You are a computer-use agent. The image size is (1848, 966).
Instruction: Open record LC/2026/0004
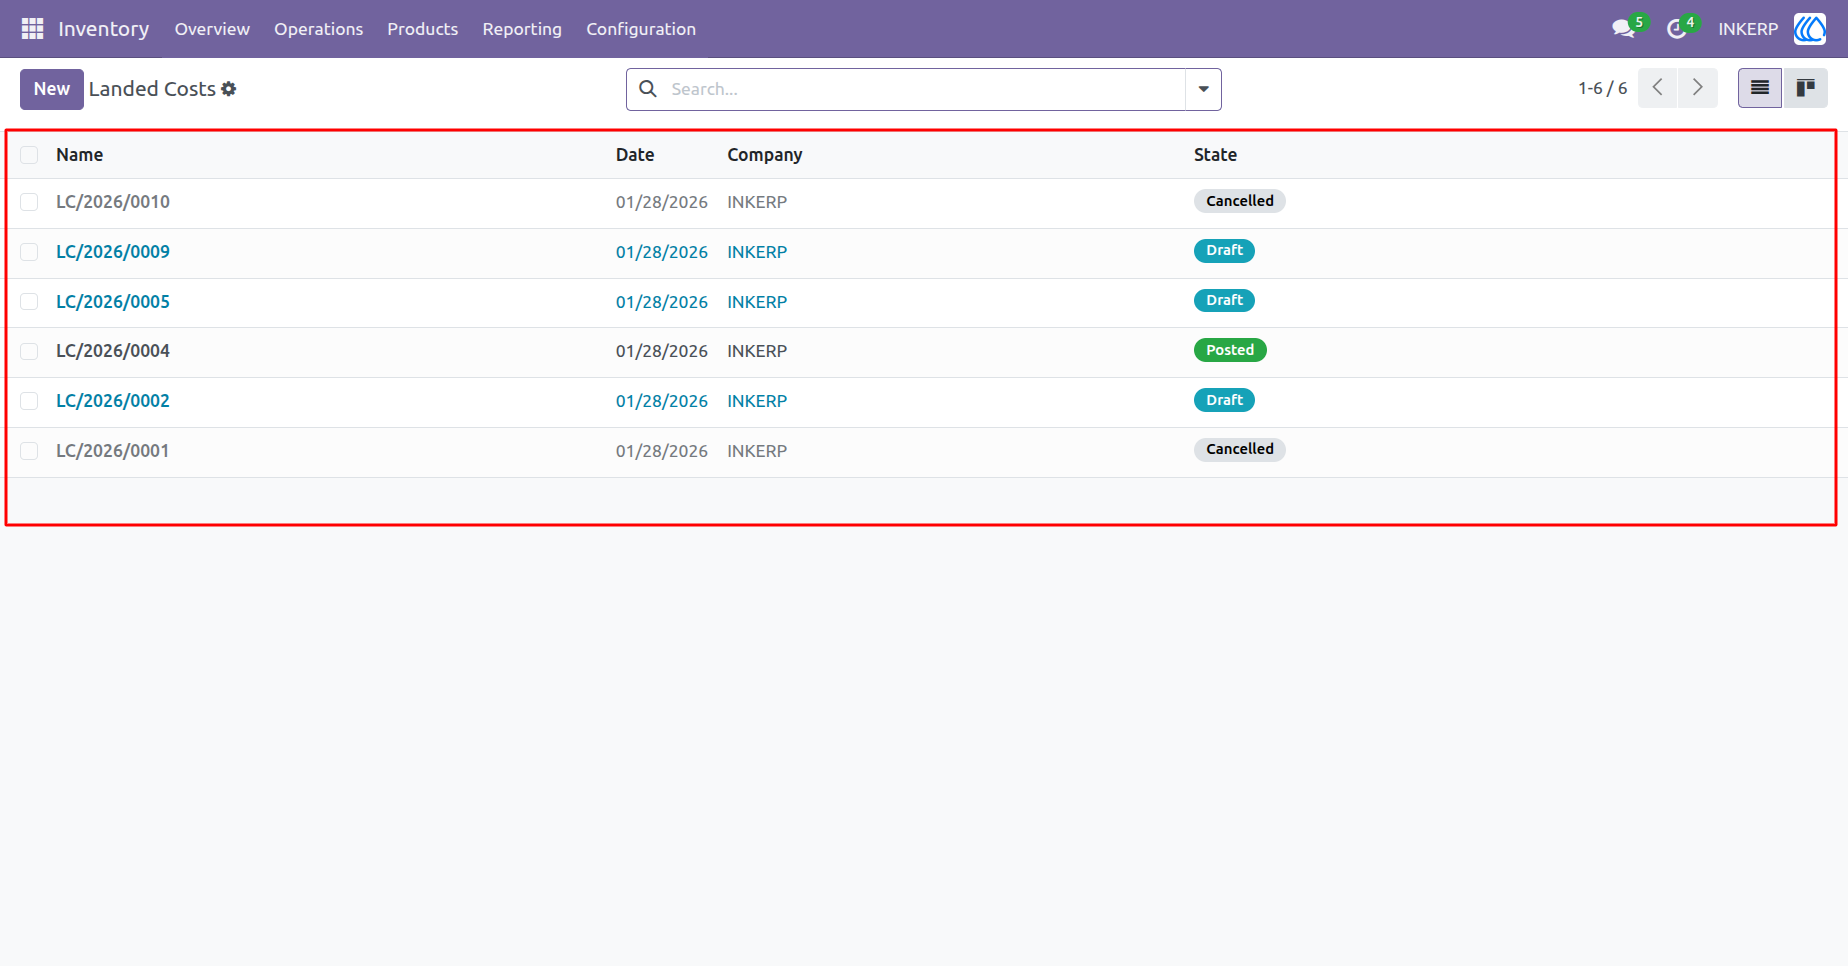click(113, 351)
